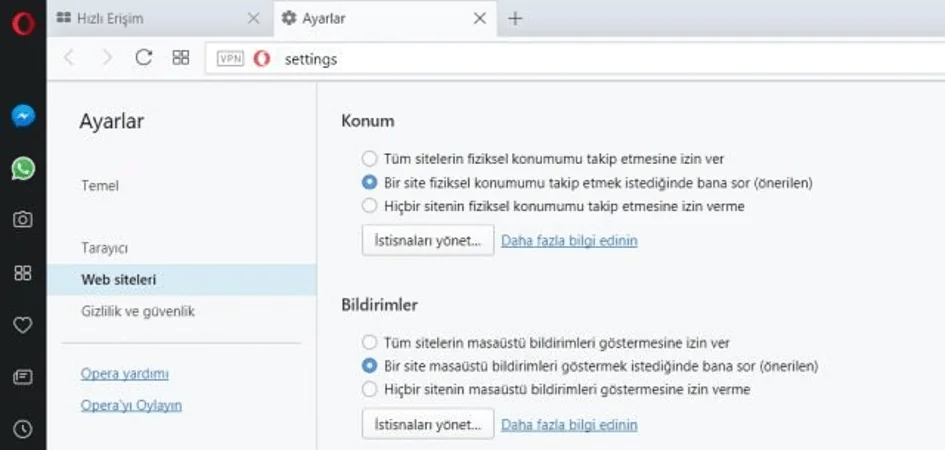
Task: Open Facebook Messenger in the sidebar
Action: (23, 116)
